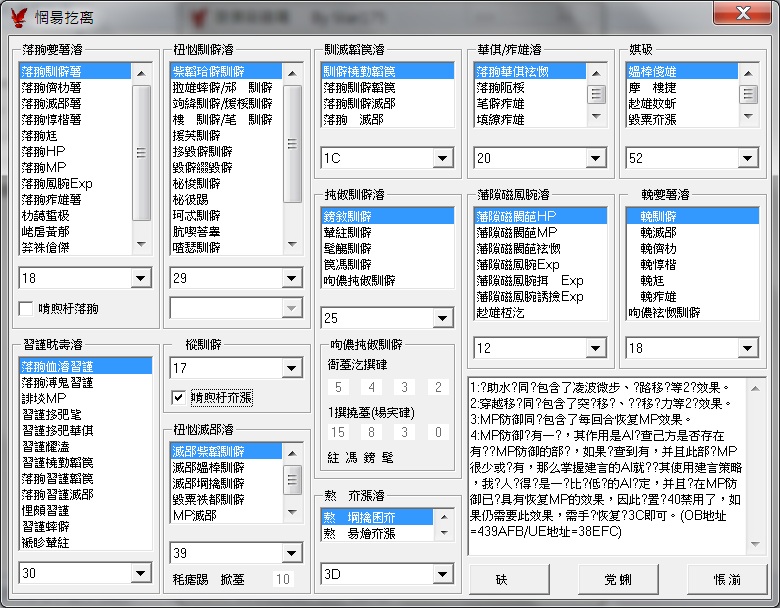Open the dropdown showing value 30

tap(141, 573)
